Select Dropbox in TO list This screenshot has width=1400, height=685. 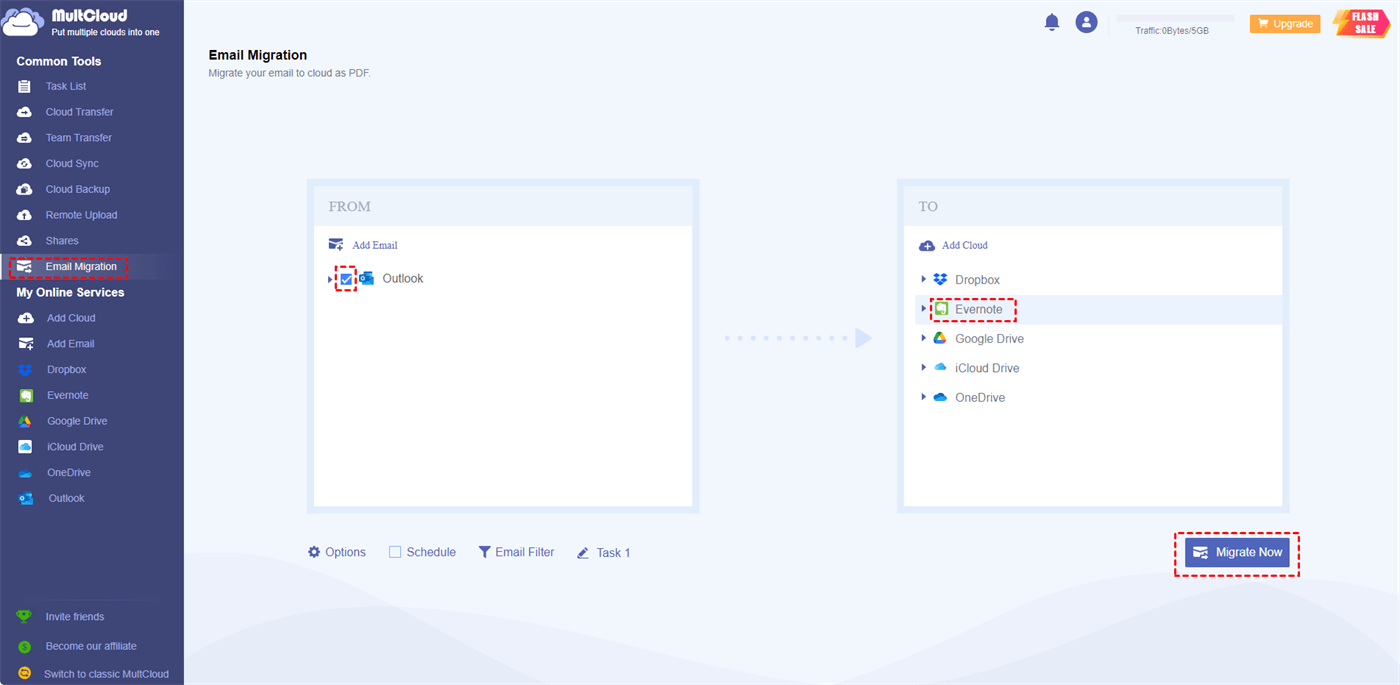[x=977, y=280]
